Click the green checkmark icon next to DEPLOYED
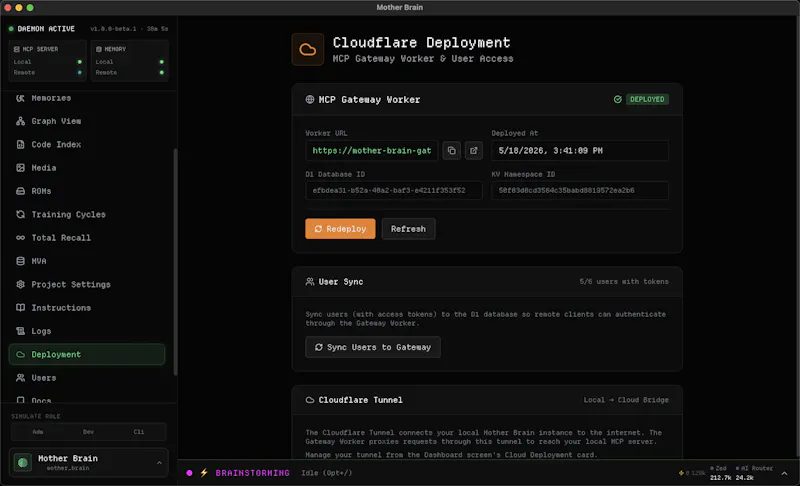 coord(618,99)
